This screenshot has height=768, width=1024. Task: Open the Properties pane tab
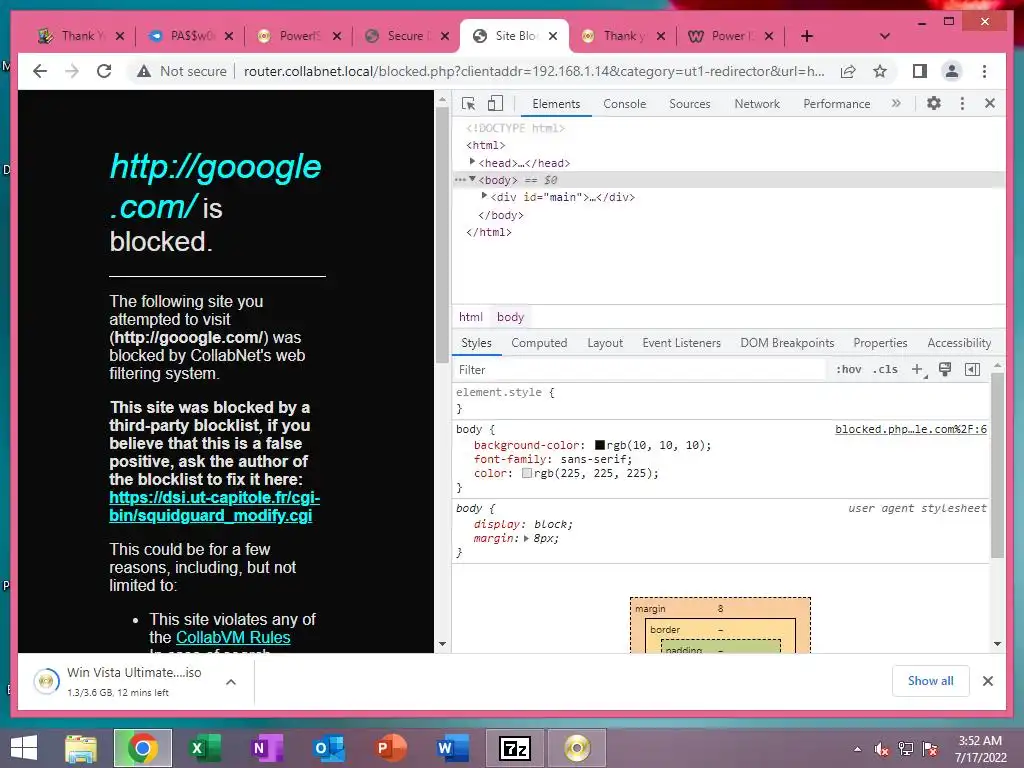[880, 343]
